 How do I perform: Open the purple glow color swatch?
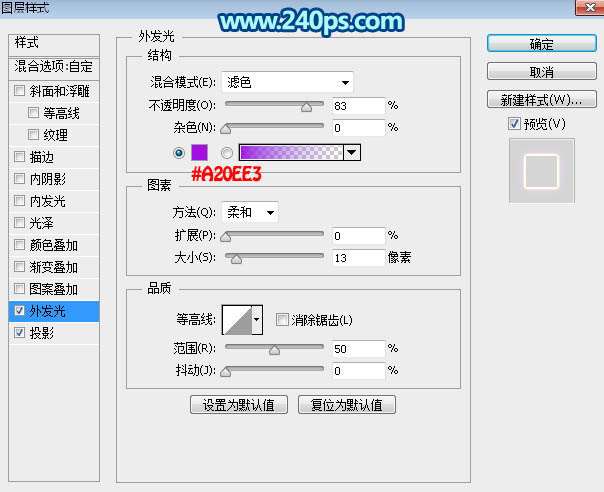(x=200, y=153)
